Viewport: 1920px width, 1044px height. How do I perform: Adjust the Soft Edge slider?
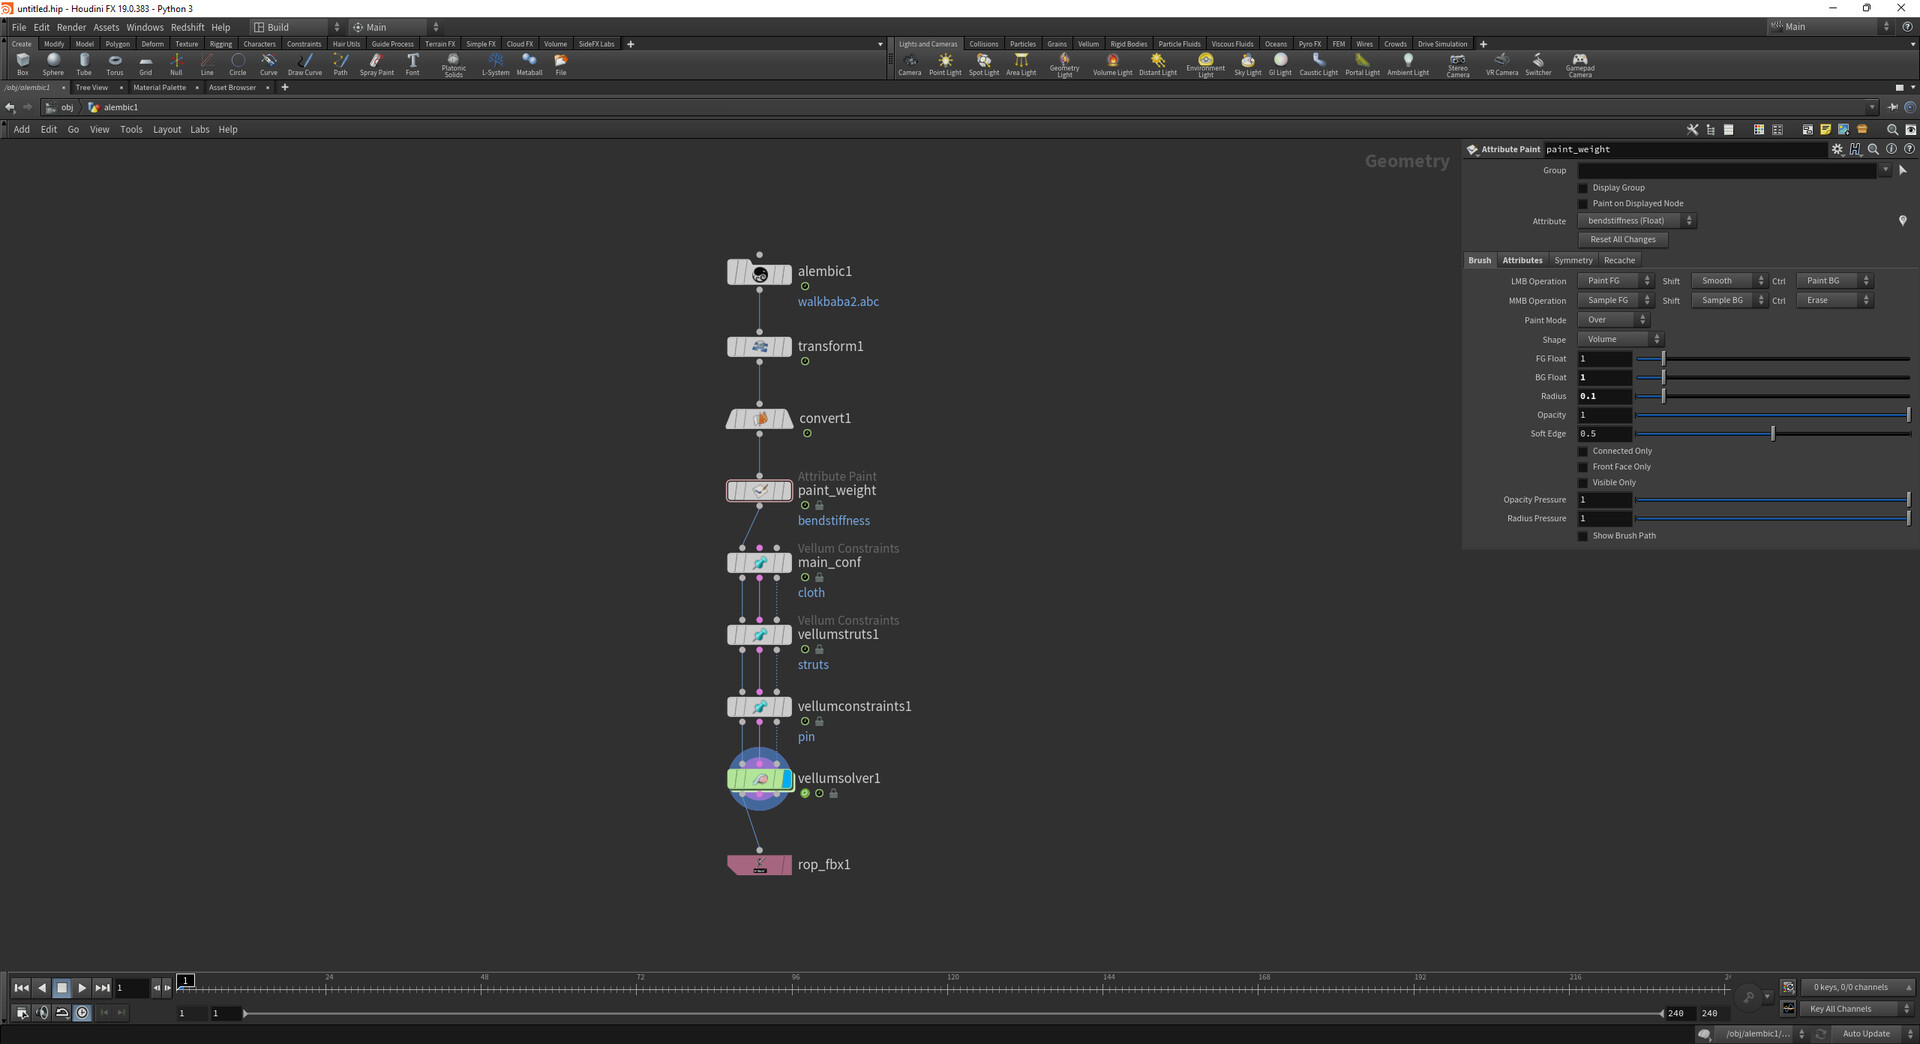tap(1773, 434)
